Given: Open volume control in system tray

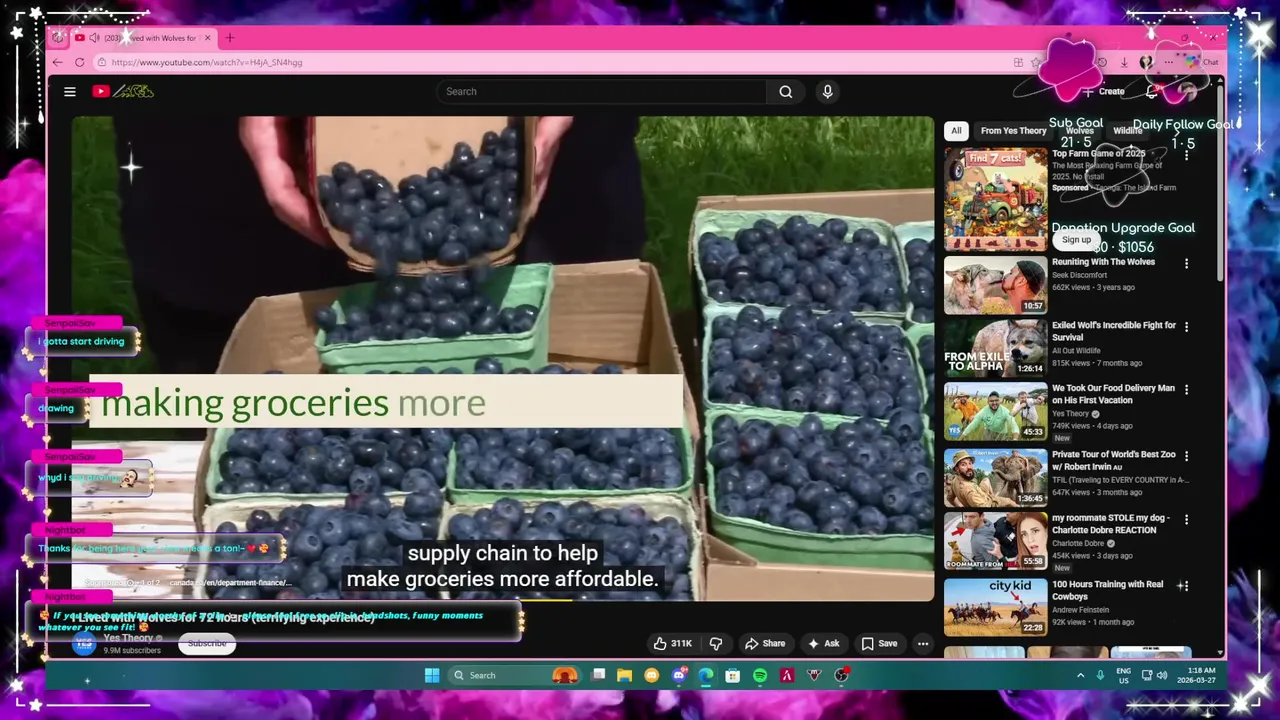Looking at the screenshot, I should pos(1161,675).
